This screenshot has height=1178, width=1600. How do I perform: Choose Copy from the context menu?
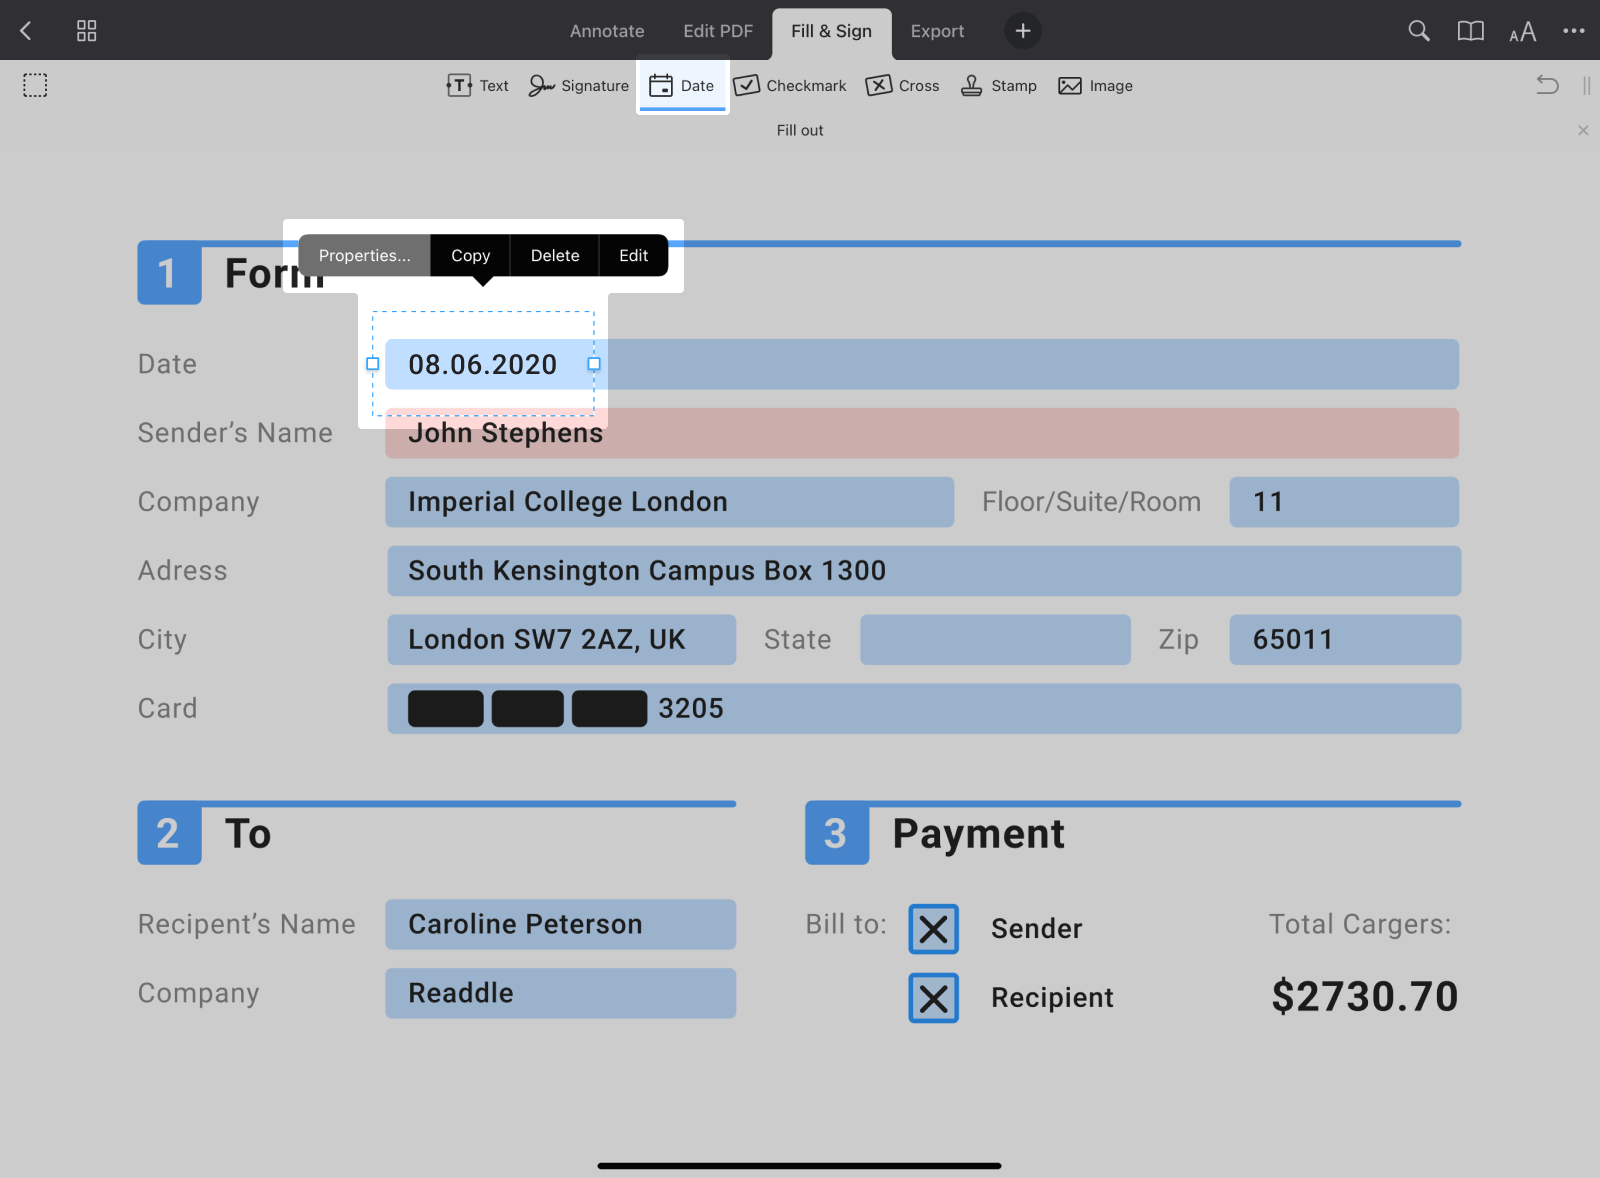pyautogui.click(x=469, y=255)
